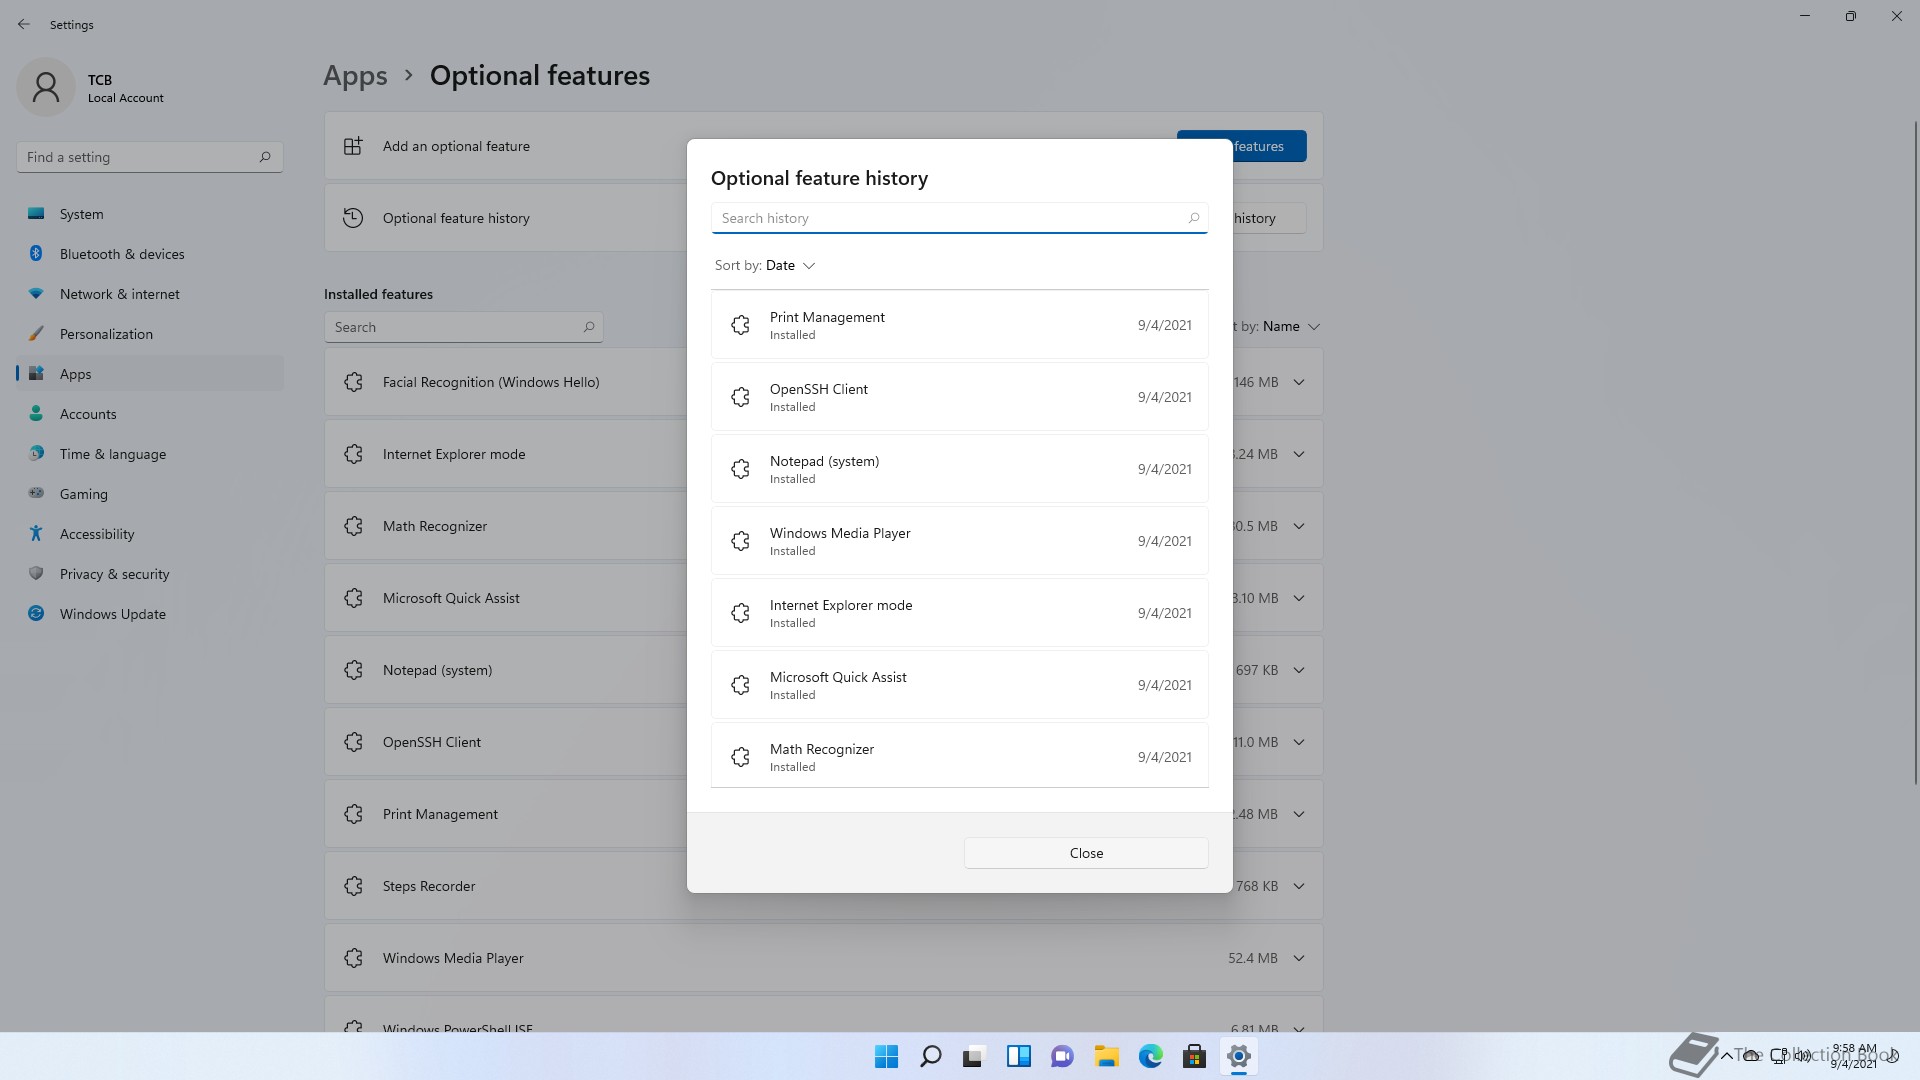Image resolution: width=1920 pixels, height=1080 pixels.
Task: Click OpenSSH Client puzzle icon in history list
Action: 740,397
